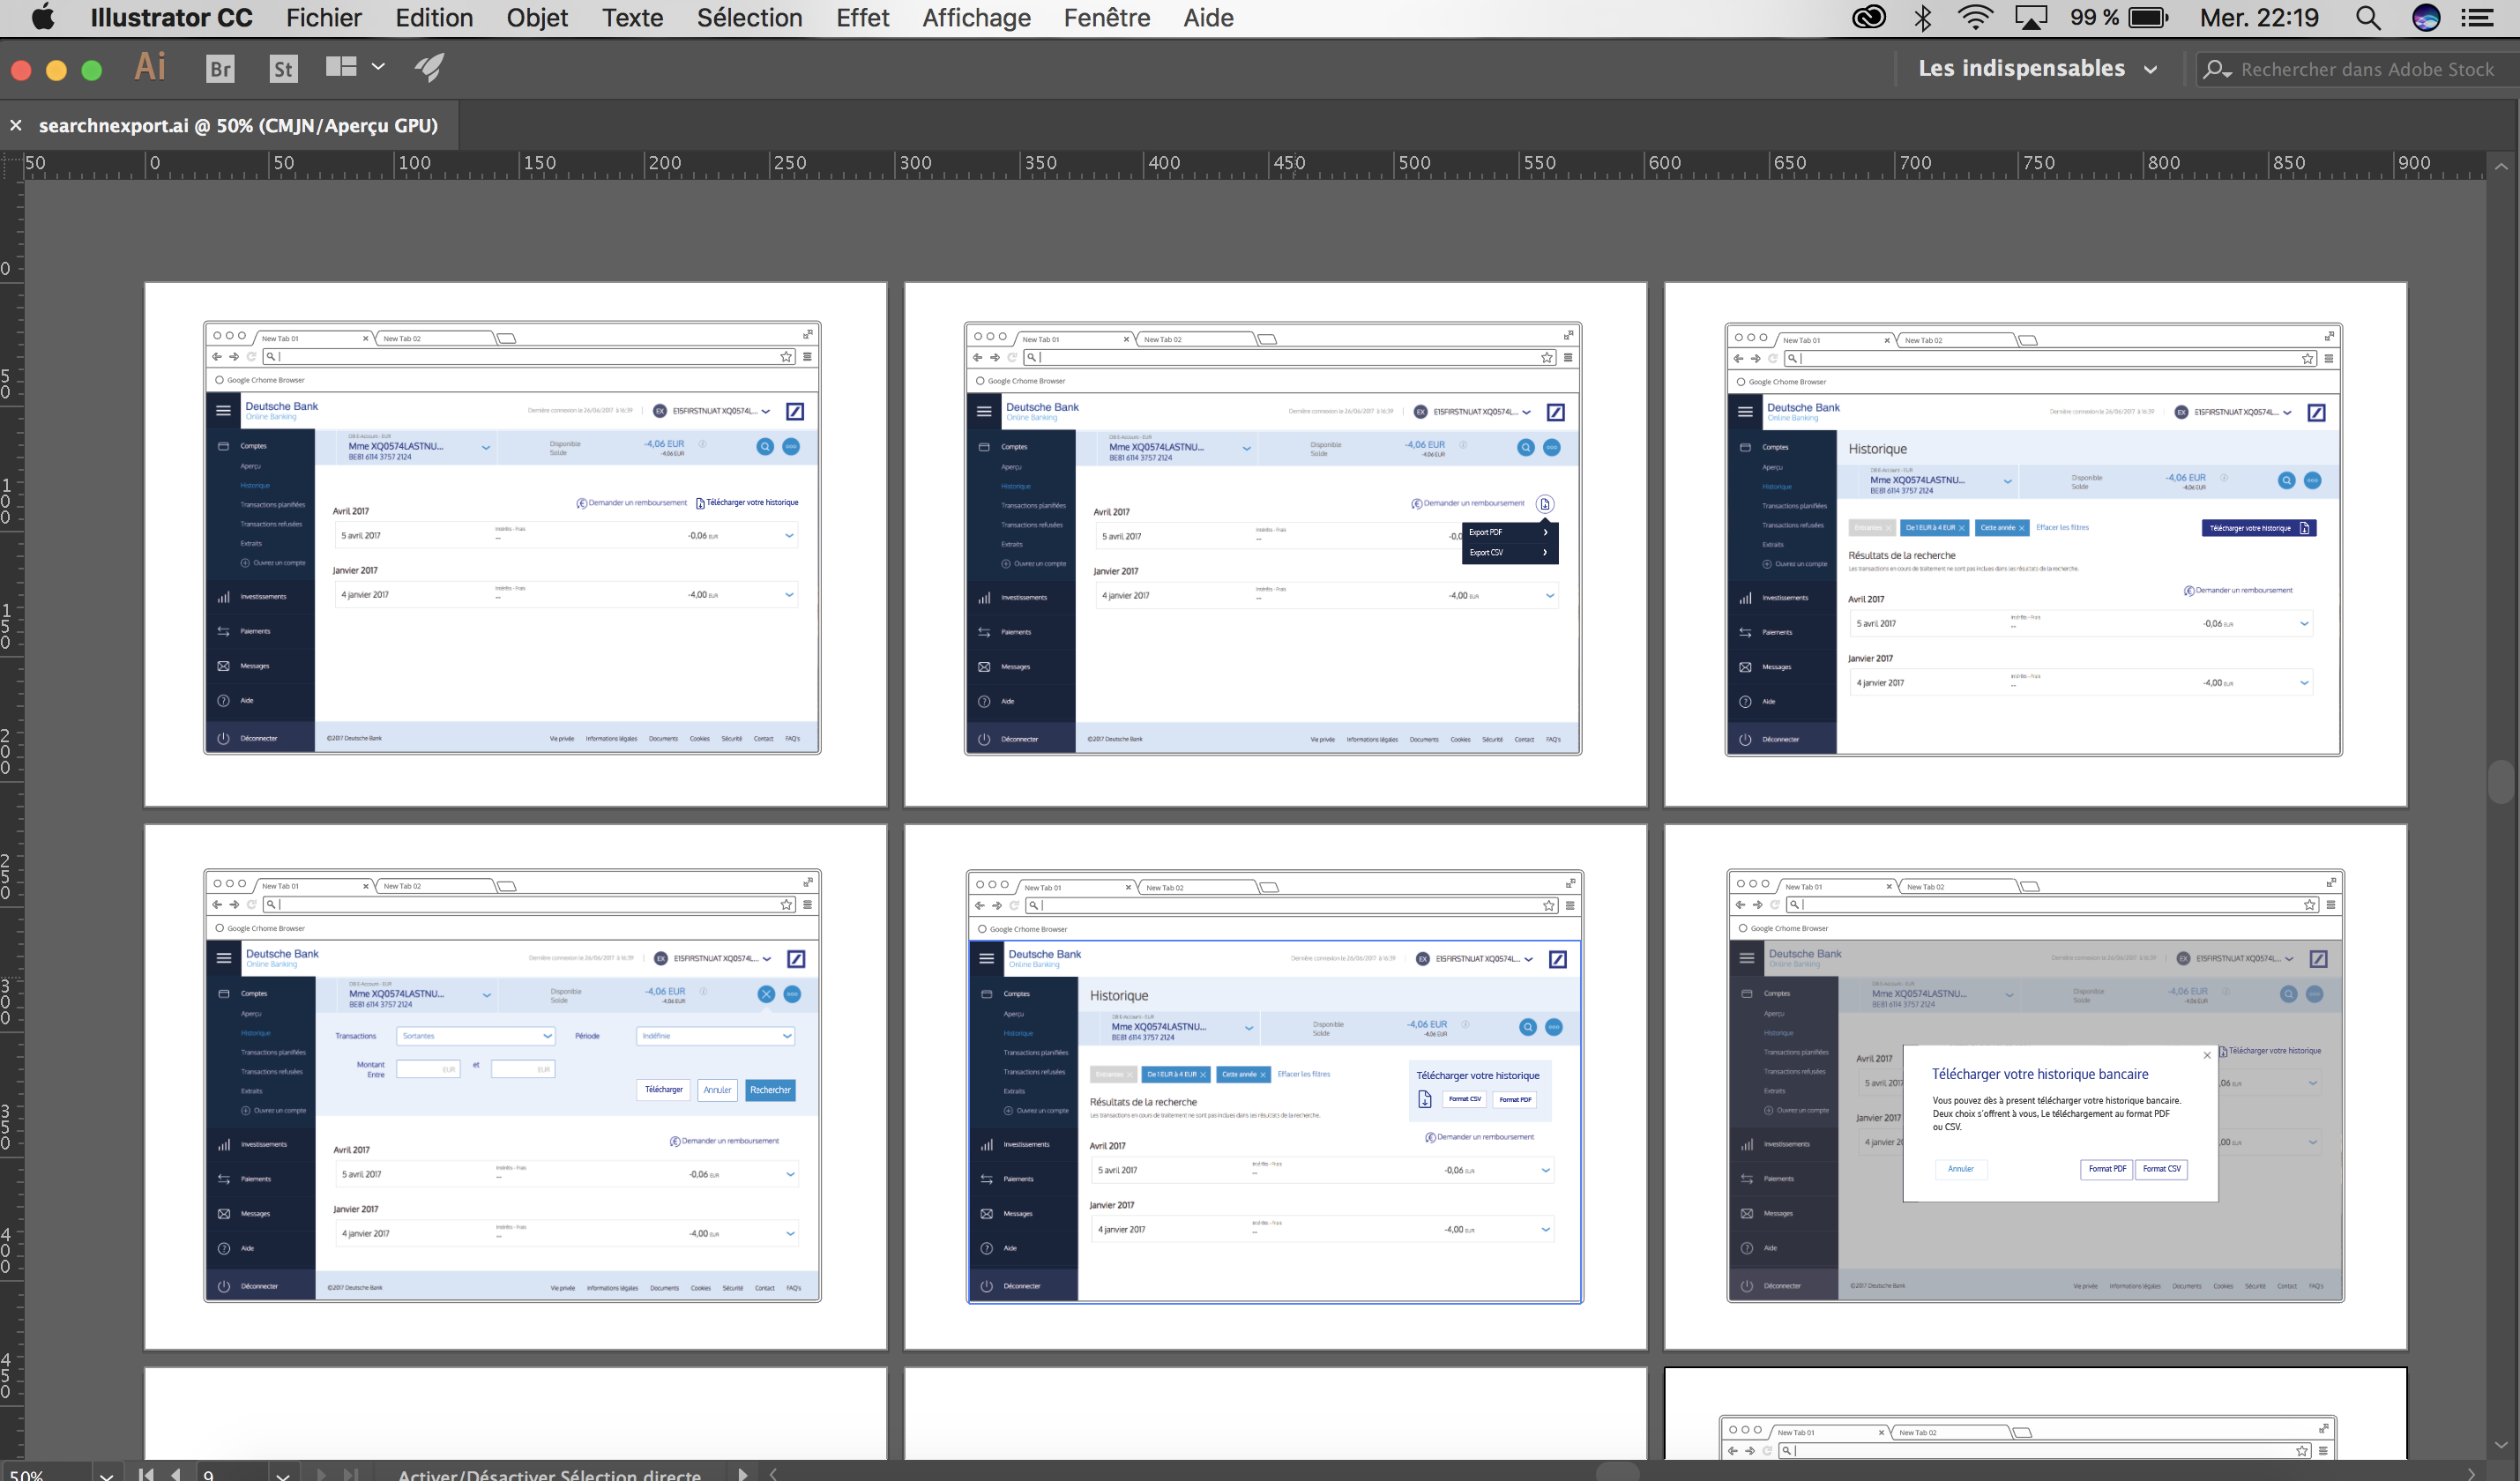The image size is (2520, 1481).
Task: Select the Indéfinie period dropdown in the mockup
Action: pos(715,1035)
